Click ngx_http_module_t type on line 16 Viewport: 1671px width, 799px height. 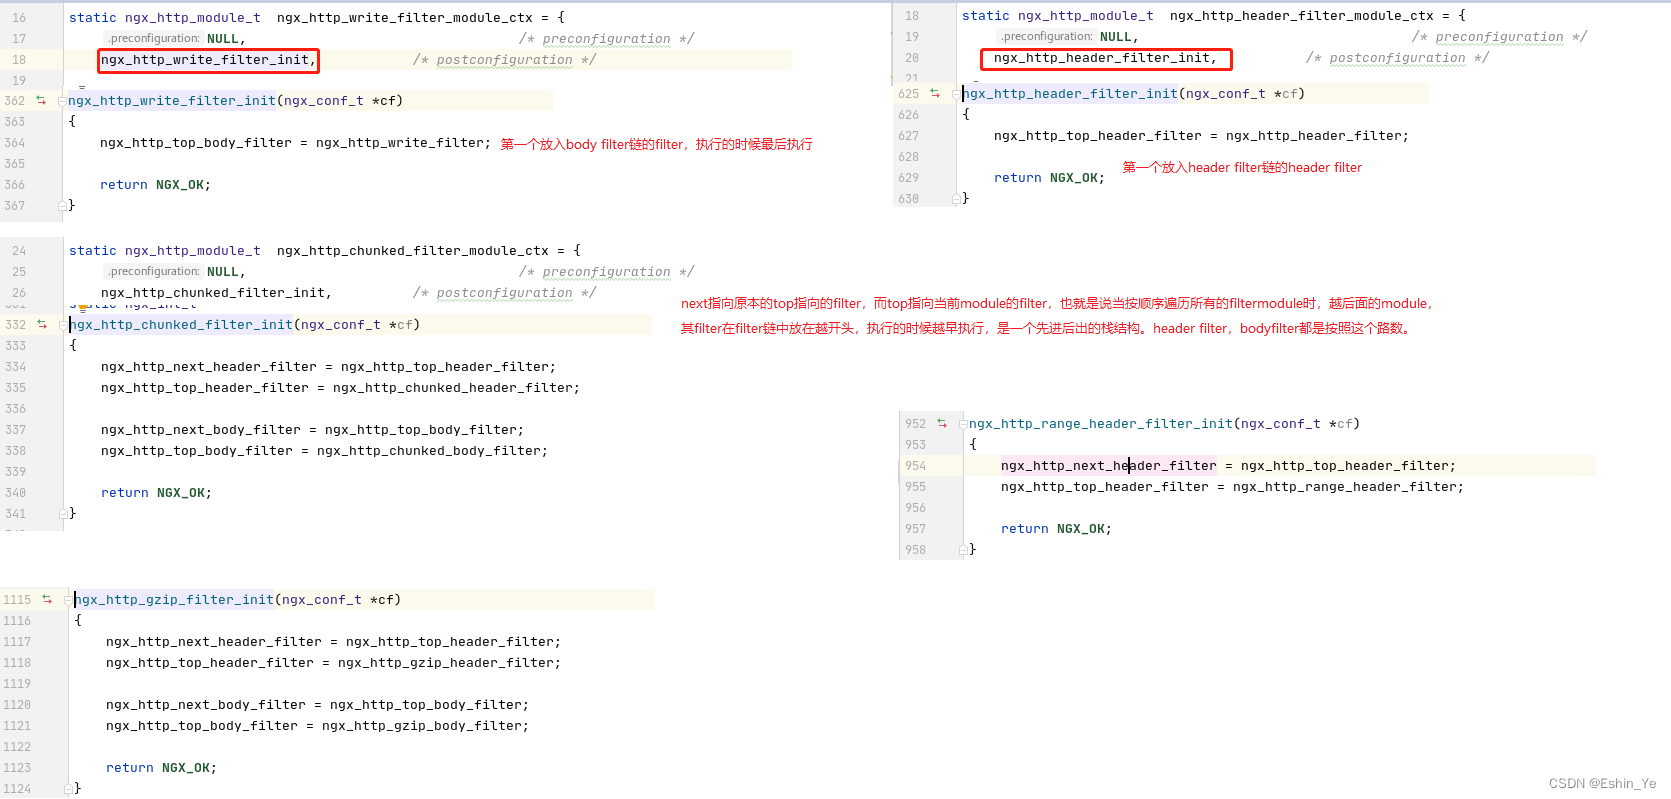coord(193,18)
